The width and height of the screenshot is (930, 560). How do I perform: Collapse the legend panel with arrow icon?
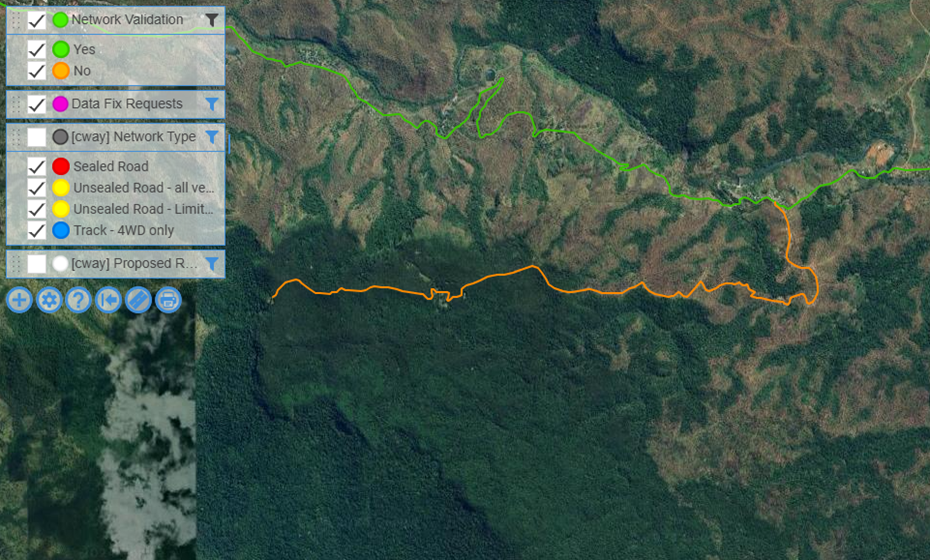[109, 300]
